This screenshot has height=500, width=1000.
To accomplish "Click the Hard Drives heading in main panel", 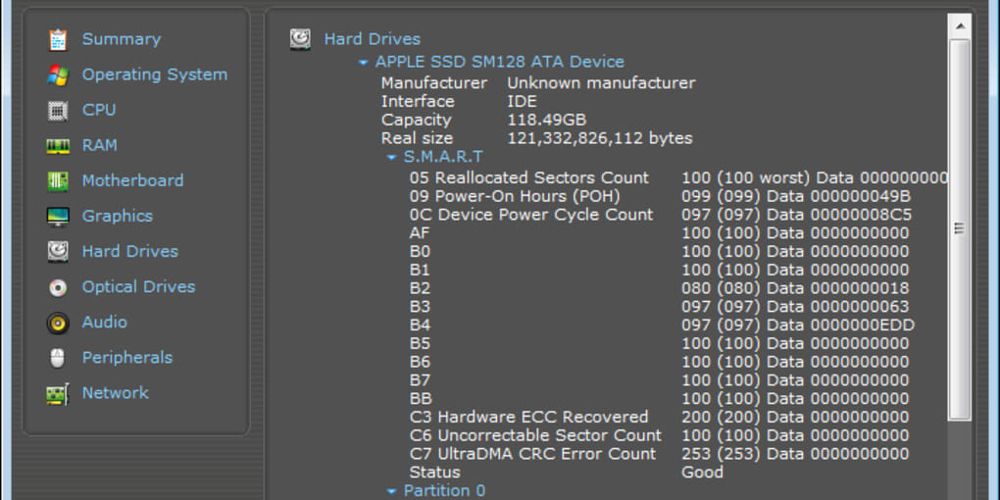I will [372, 39].
